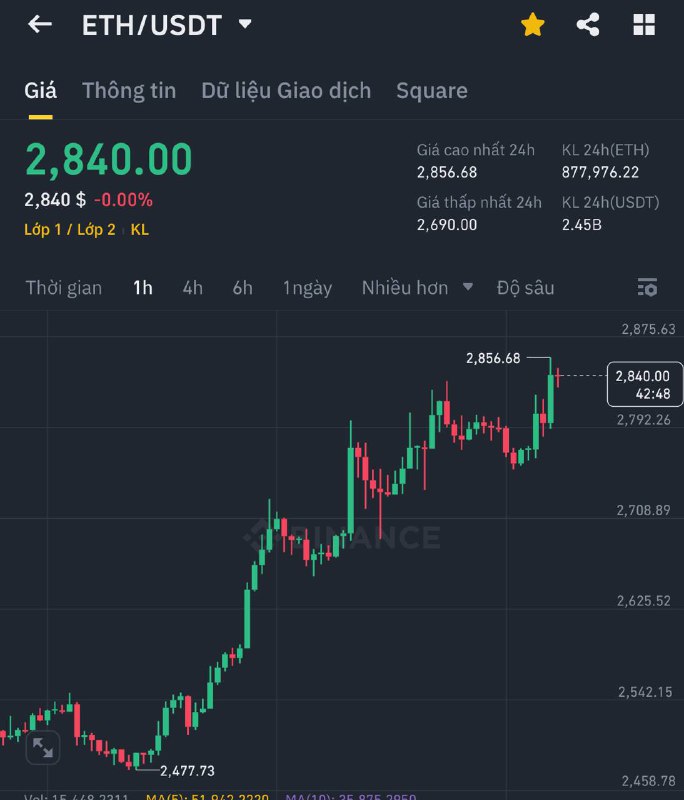Select the 4h time interval

point(192,288)
